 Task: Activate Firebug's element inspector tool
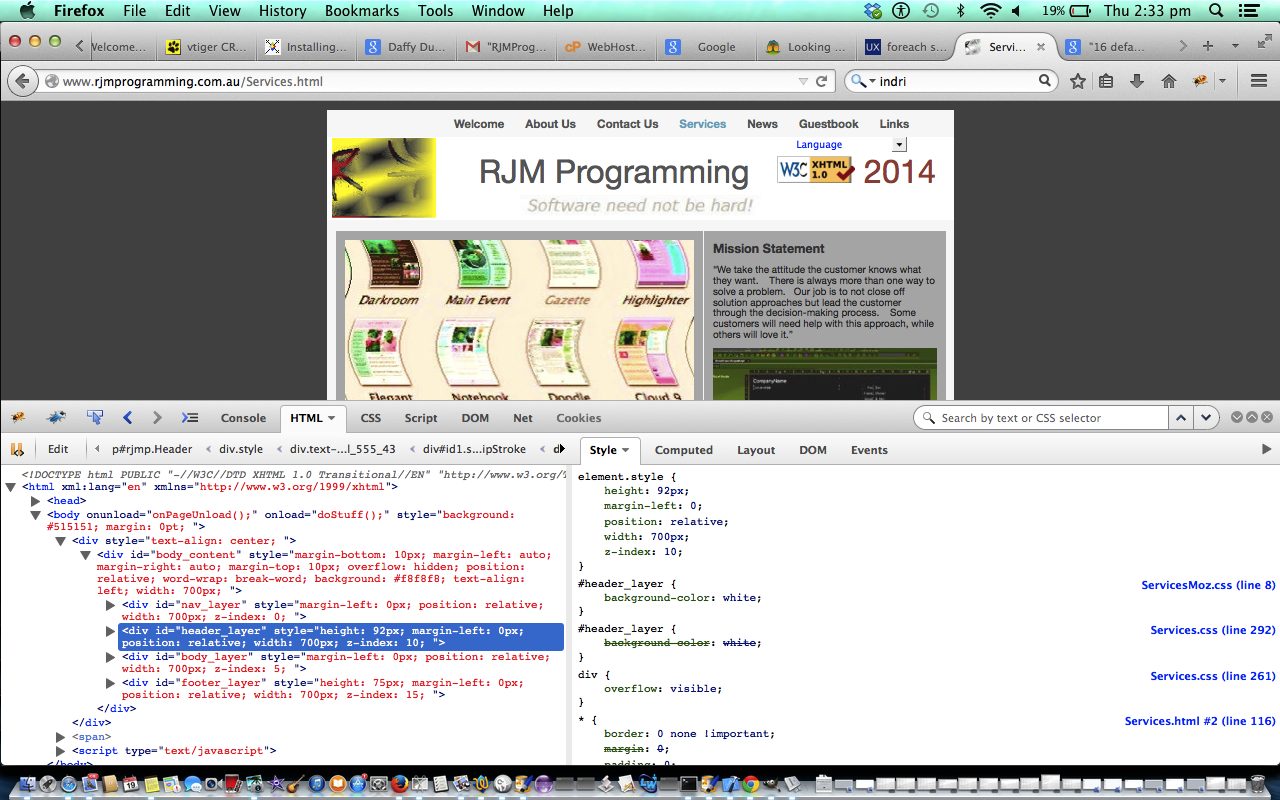(94, 418)
